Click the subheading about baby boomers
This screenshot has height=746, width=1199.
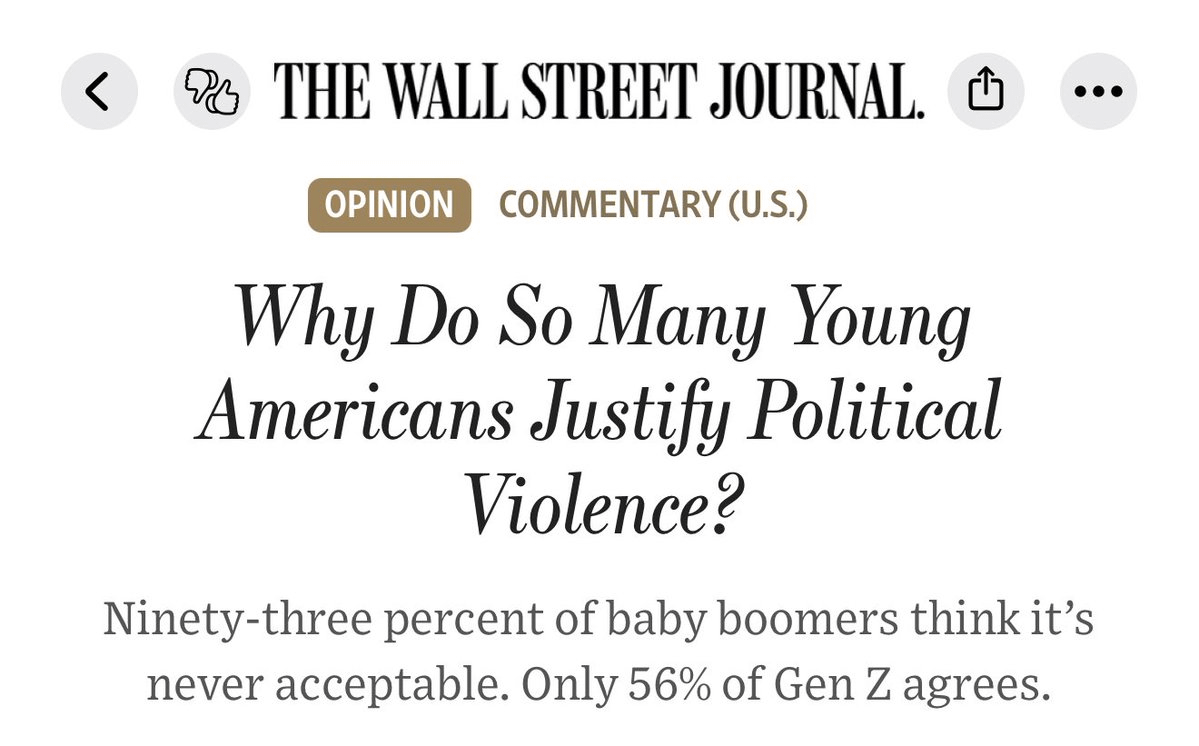[599, 651]
